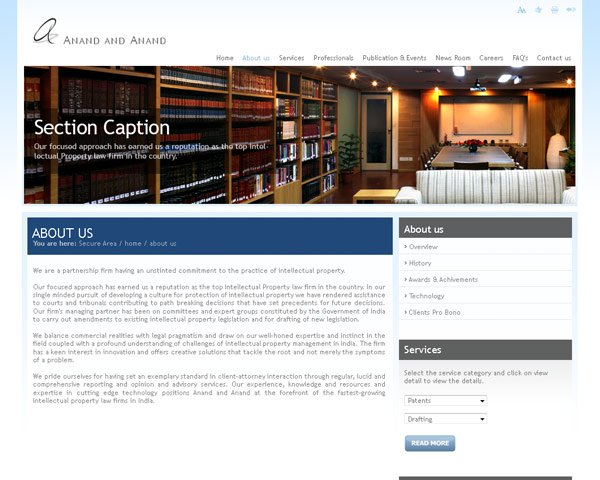600x480 pixels.
Task: Visit the News Room page
Action: click(452, 58)
